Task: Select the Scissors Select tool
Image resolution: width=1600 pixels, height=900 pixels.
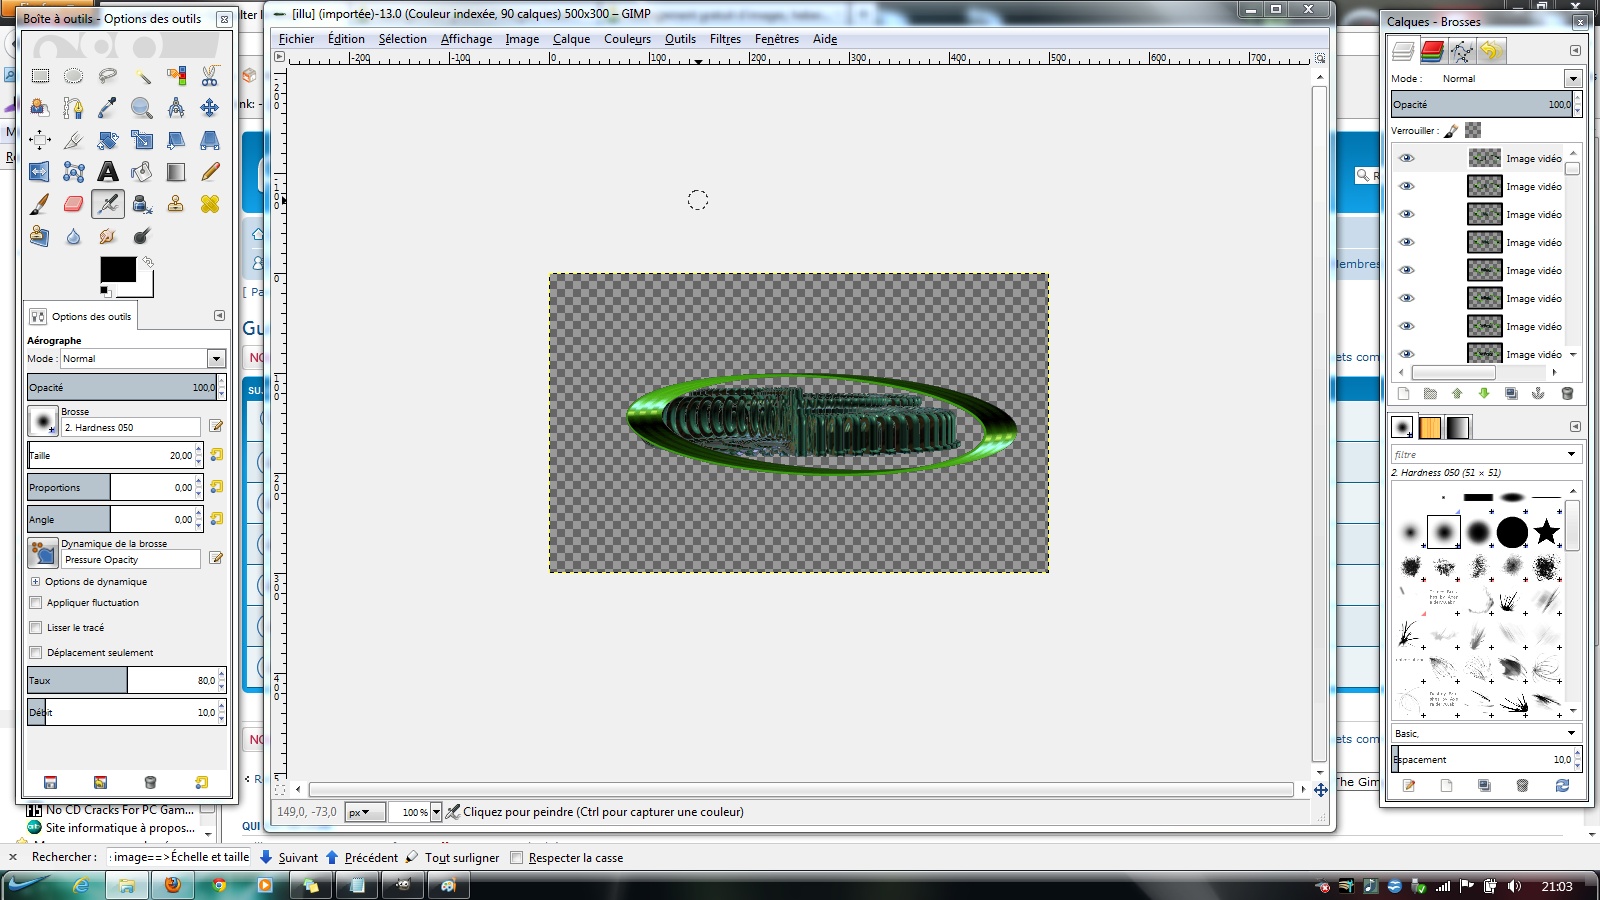Action: coord(210,76)
